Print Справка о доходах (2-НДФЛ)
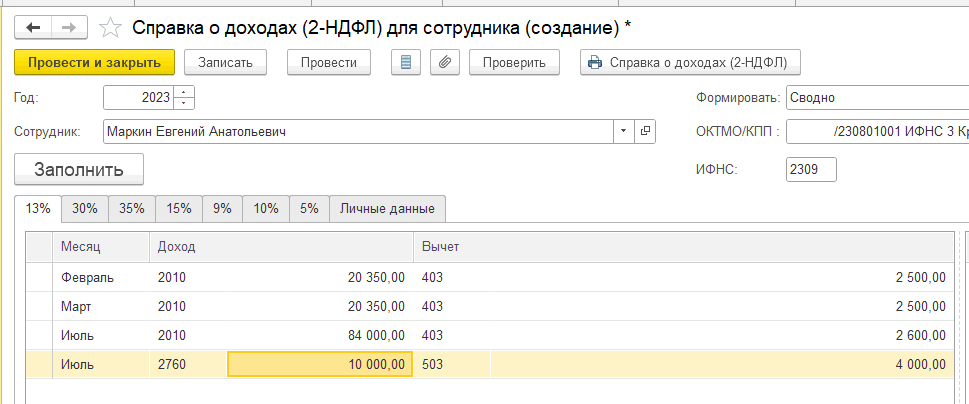This screenshot has height=404, width=969. pos(690,62)
